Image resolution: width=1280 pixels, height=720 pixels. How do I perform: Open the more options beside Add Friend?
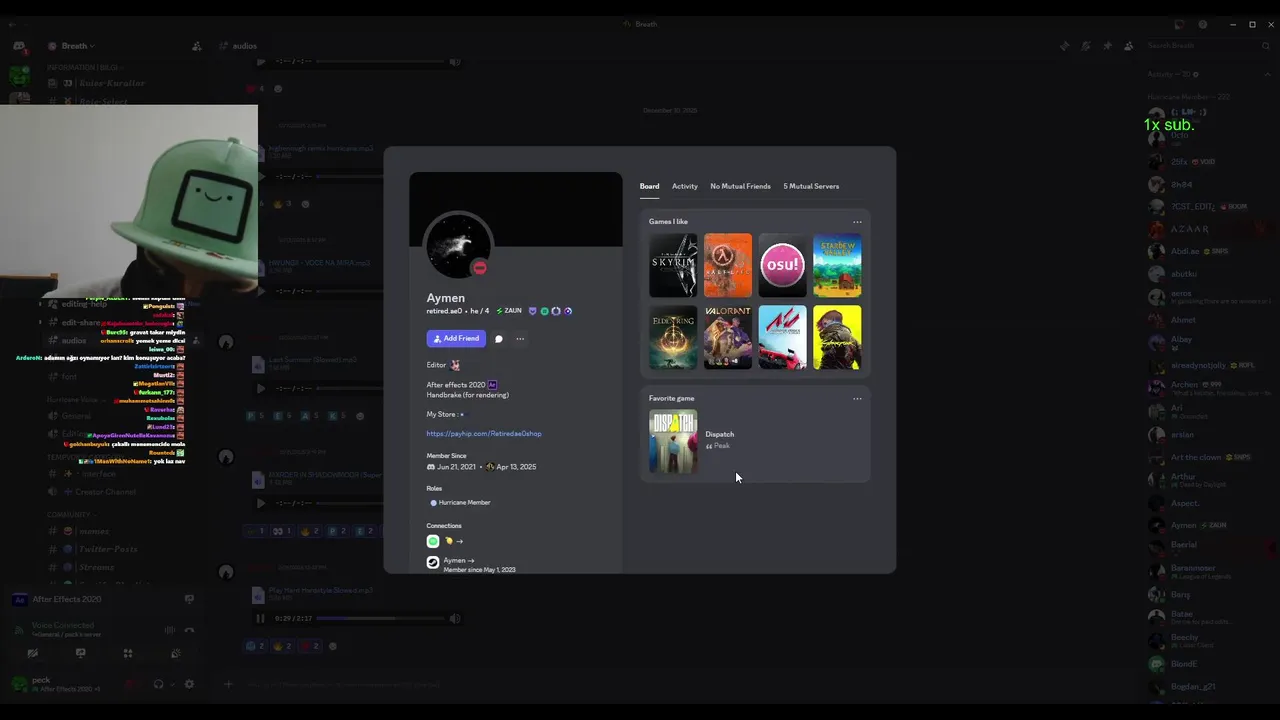(x=520, y=339)
